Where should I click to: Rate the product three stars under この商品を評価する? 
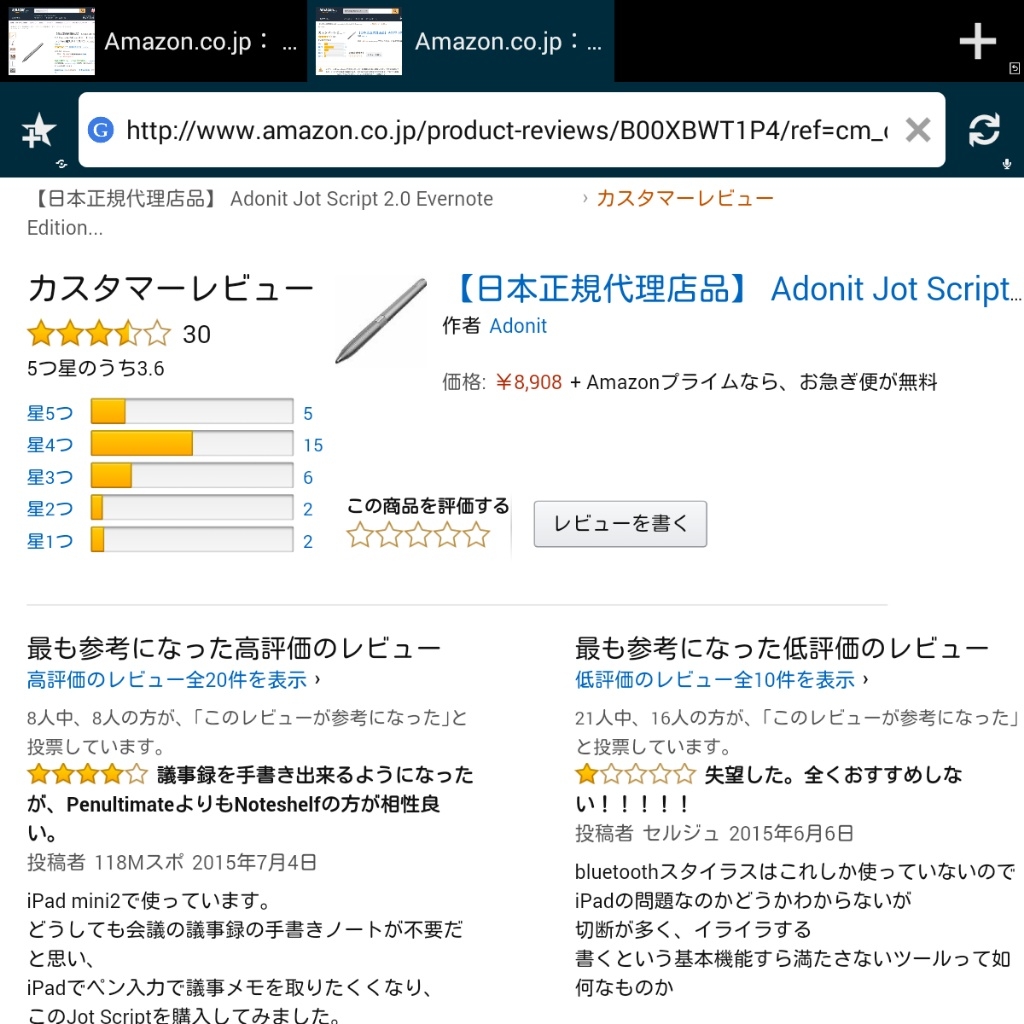pos(418,534)
